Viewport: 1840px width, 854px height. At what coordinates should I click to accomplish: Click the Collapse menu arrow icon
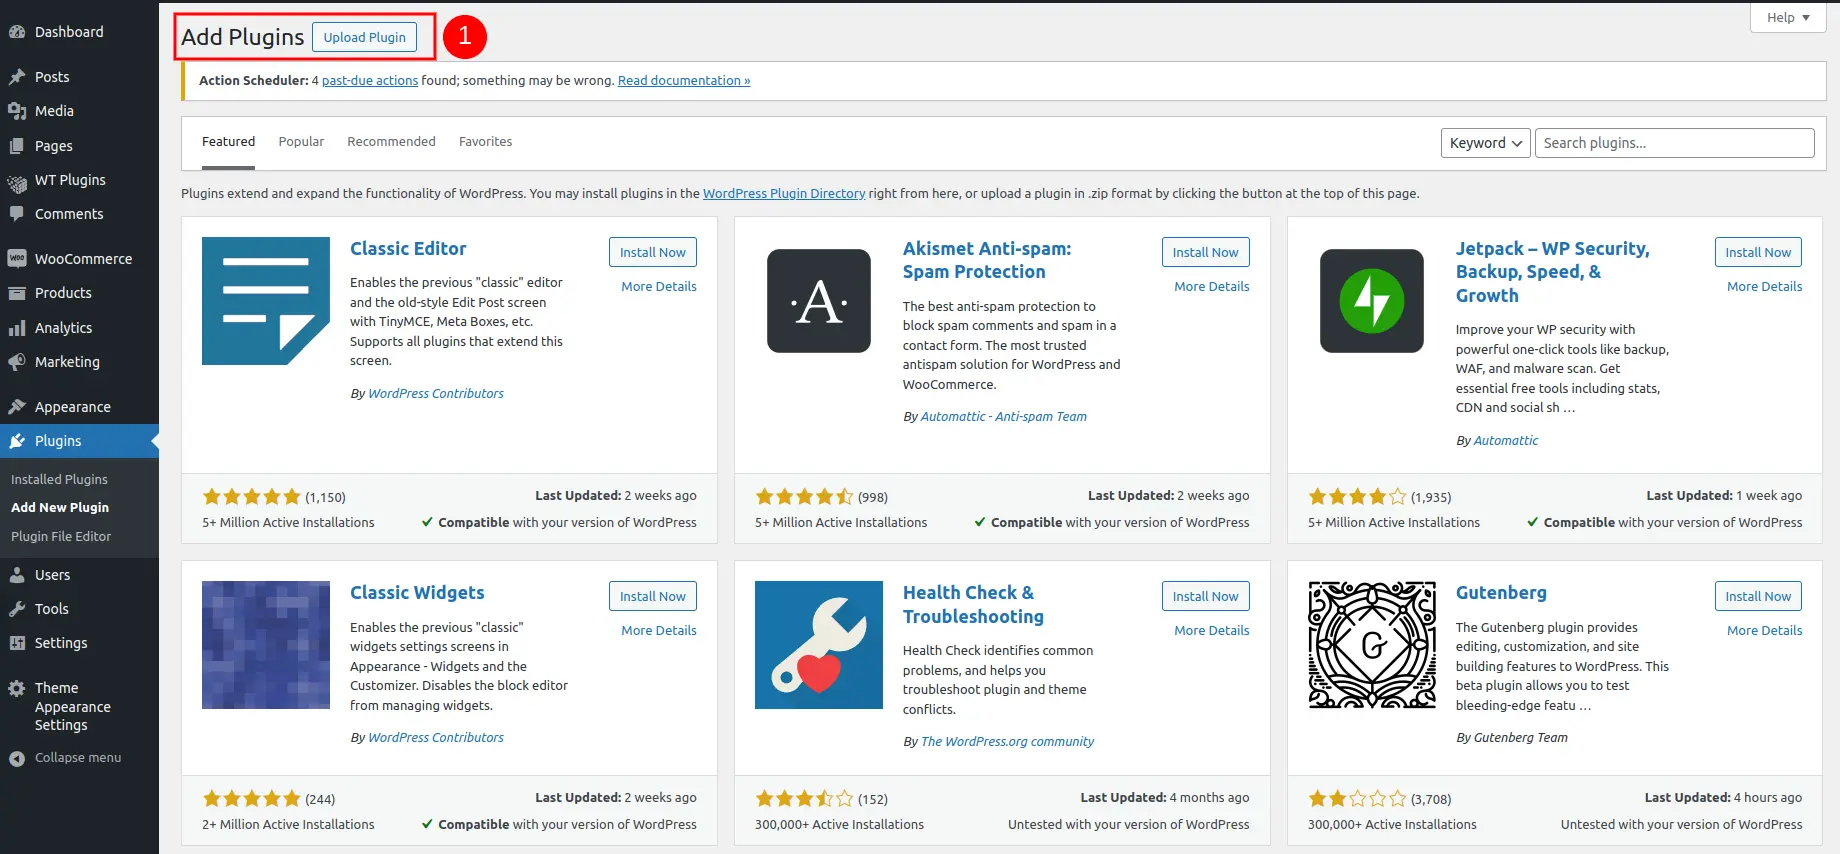17,758
